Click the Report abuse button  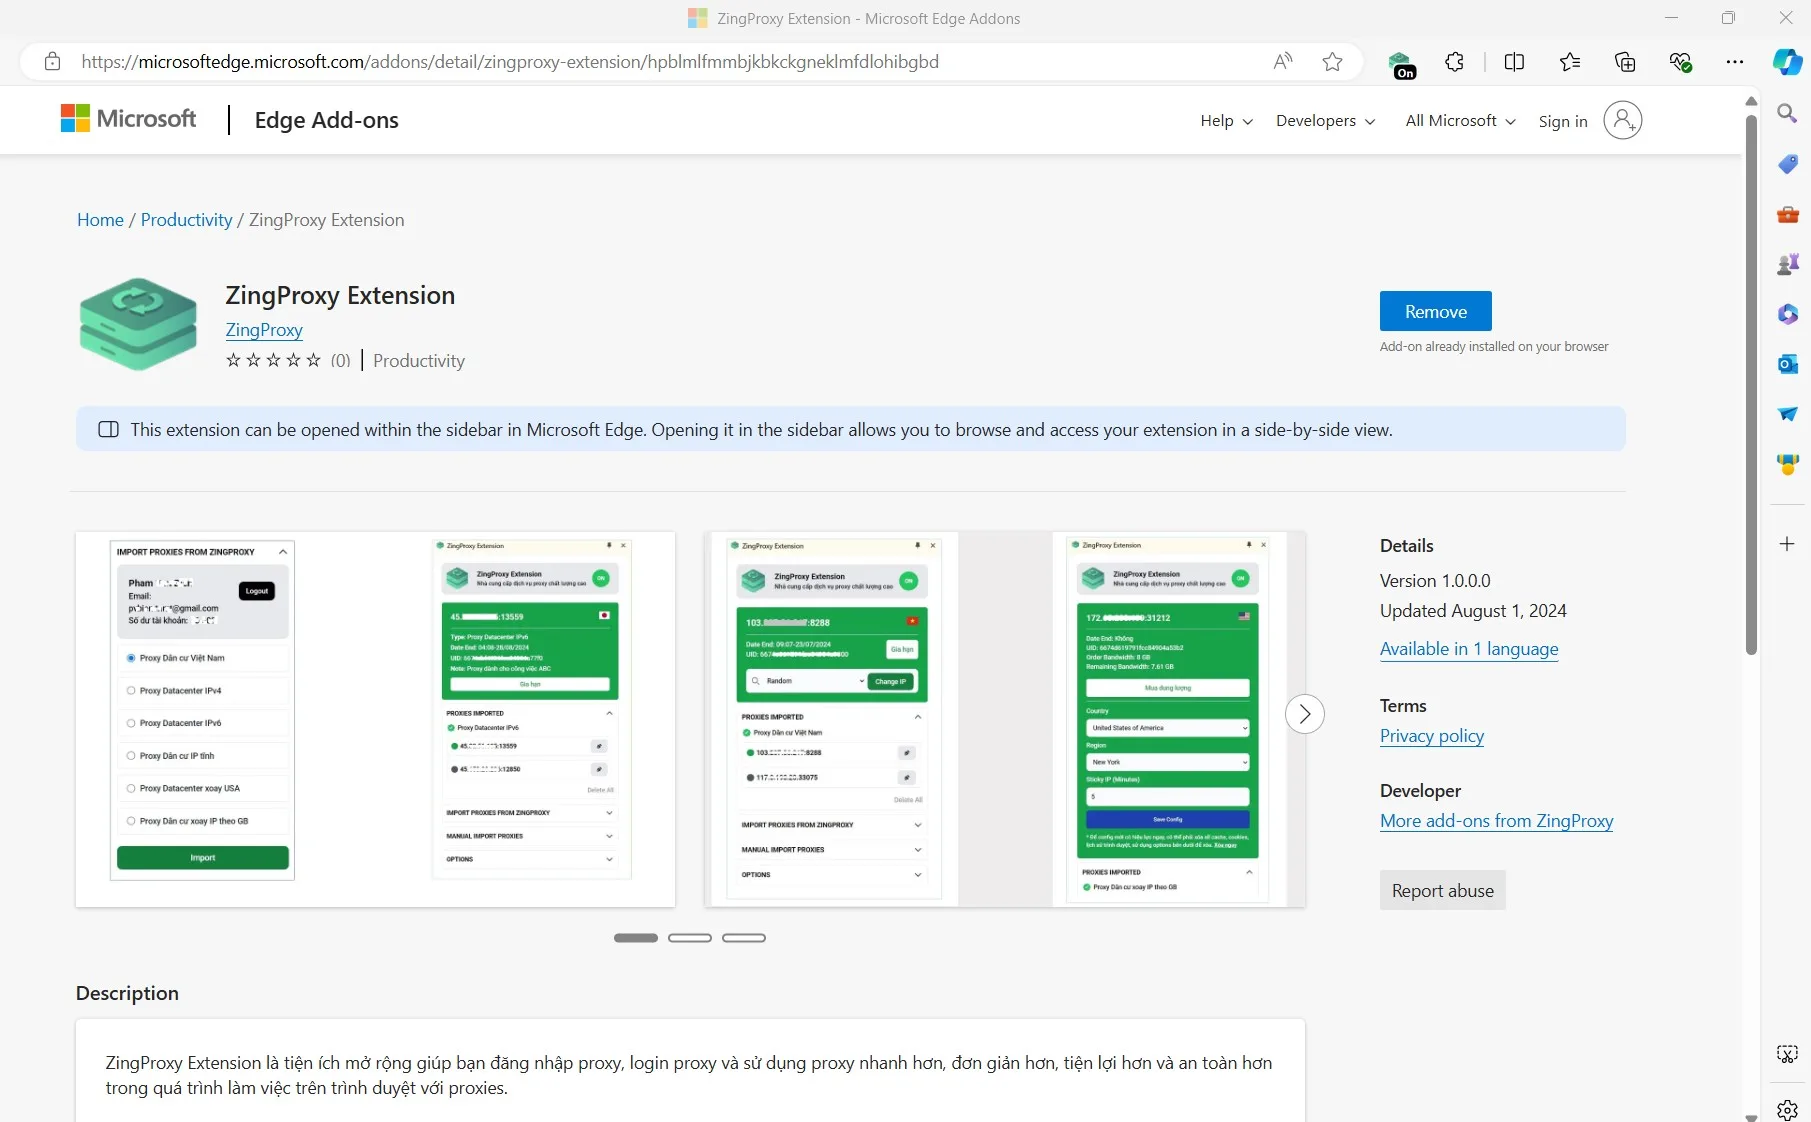(x=1442, y=890)
